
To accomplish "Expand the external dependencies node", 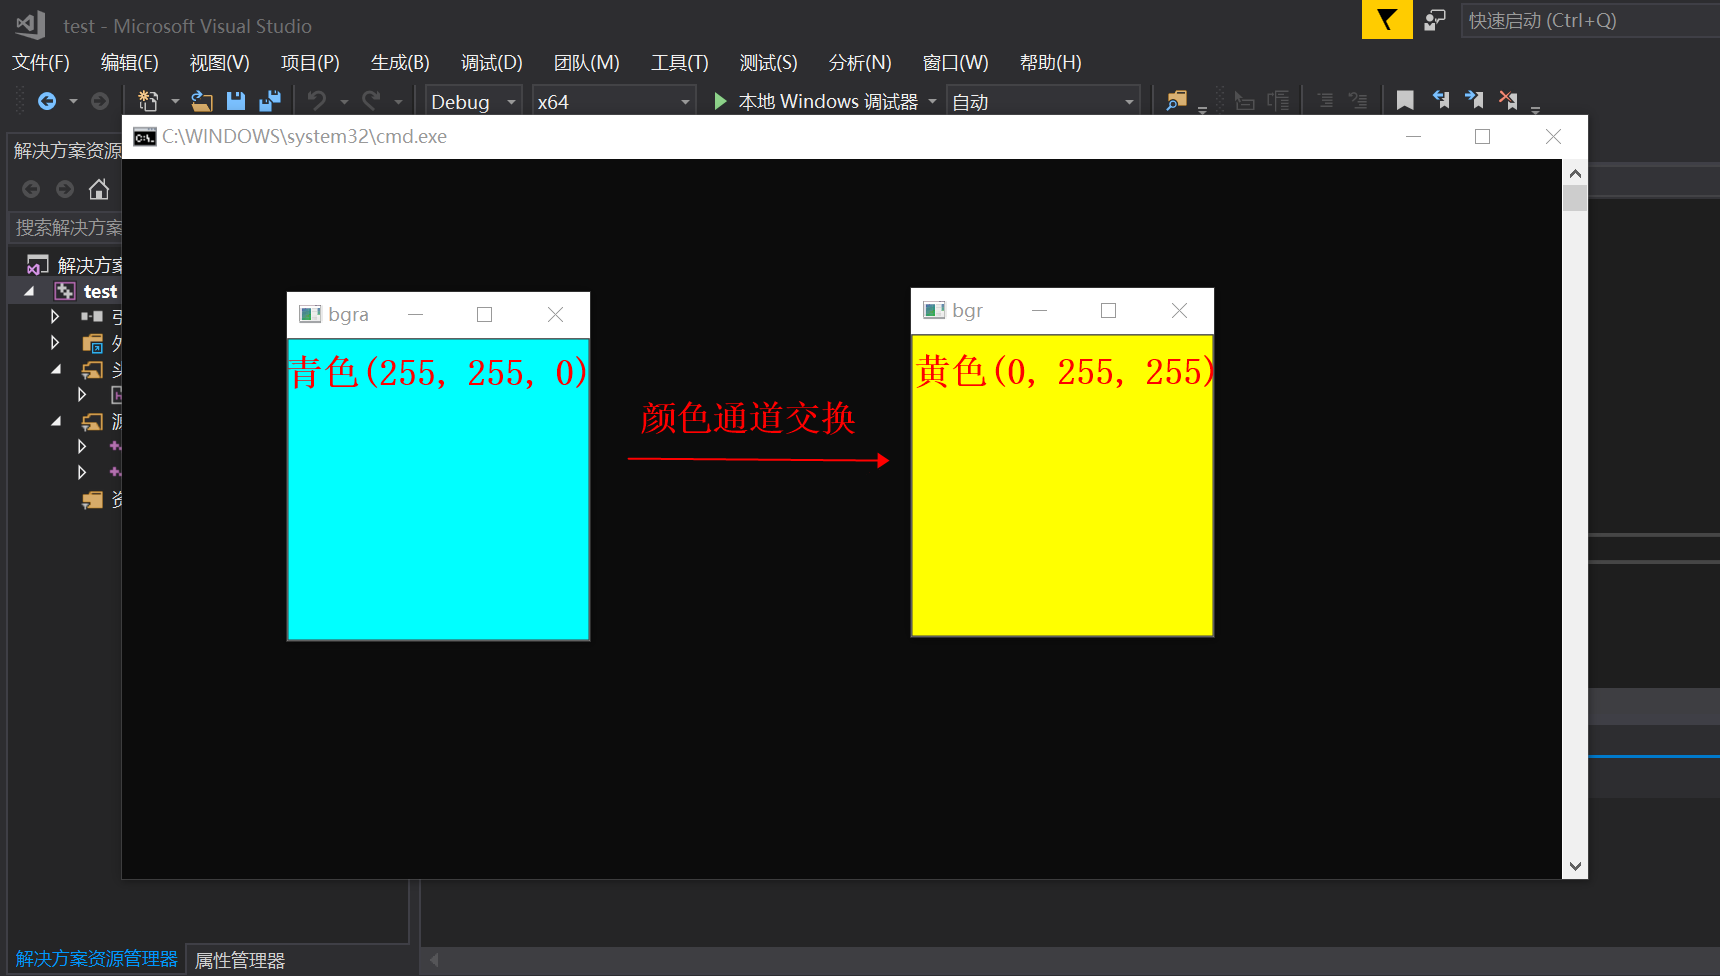I will [55, 342].
